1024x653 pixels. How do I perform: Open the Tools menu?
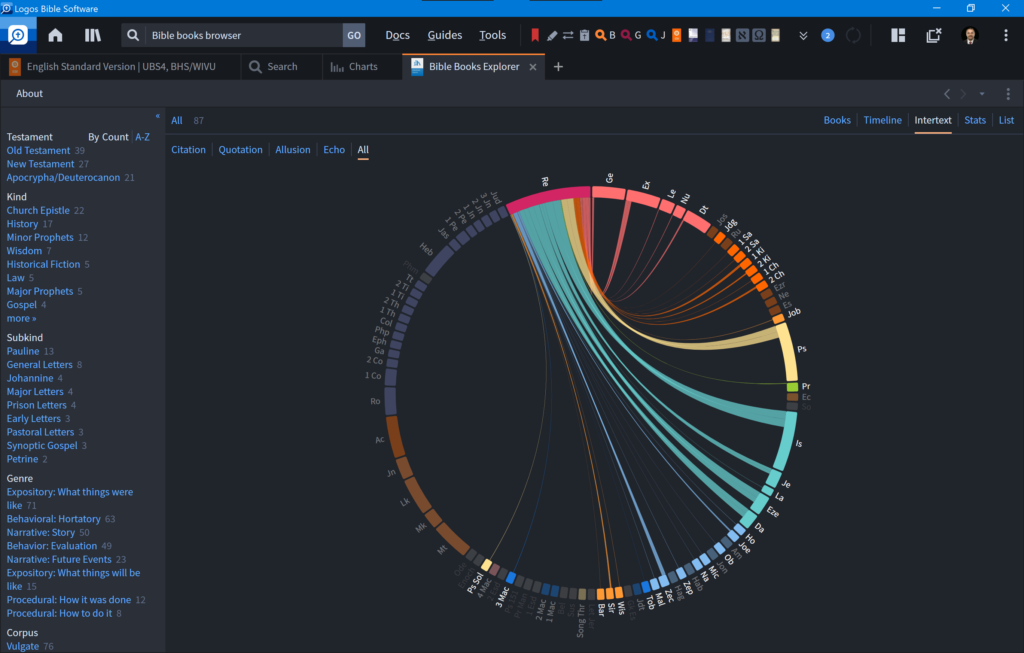pos(492,35)
